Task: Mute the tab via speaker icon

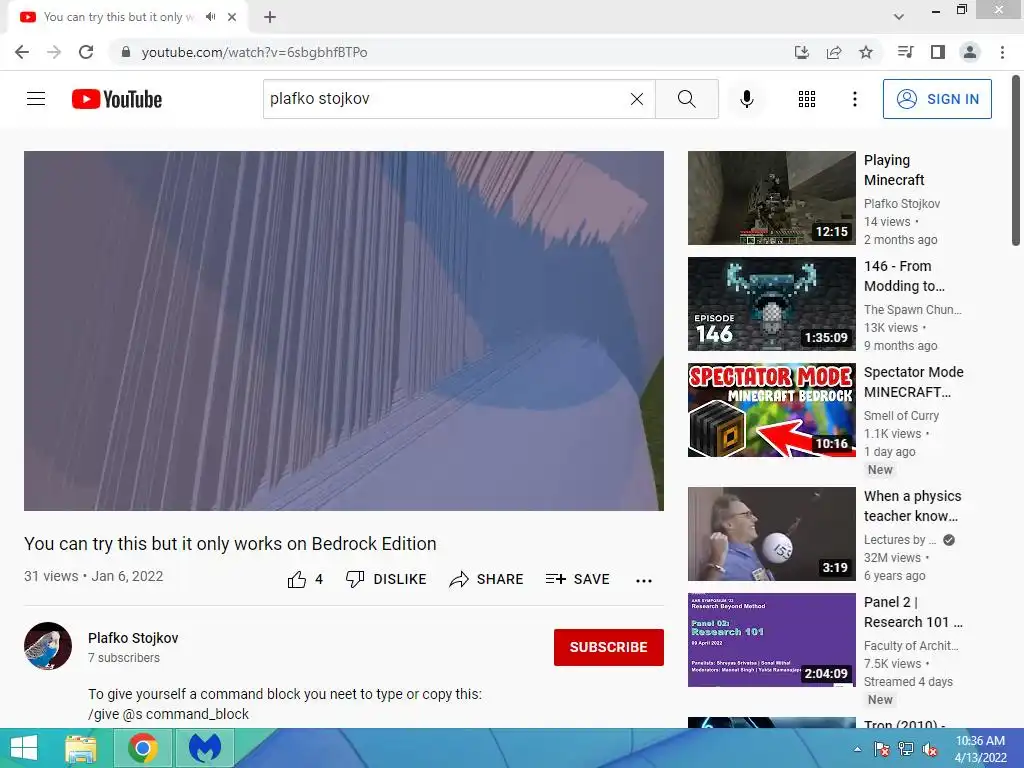Action: (x=210, y=17)
